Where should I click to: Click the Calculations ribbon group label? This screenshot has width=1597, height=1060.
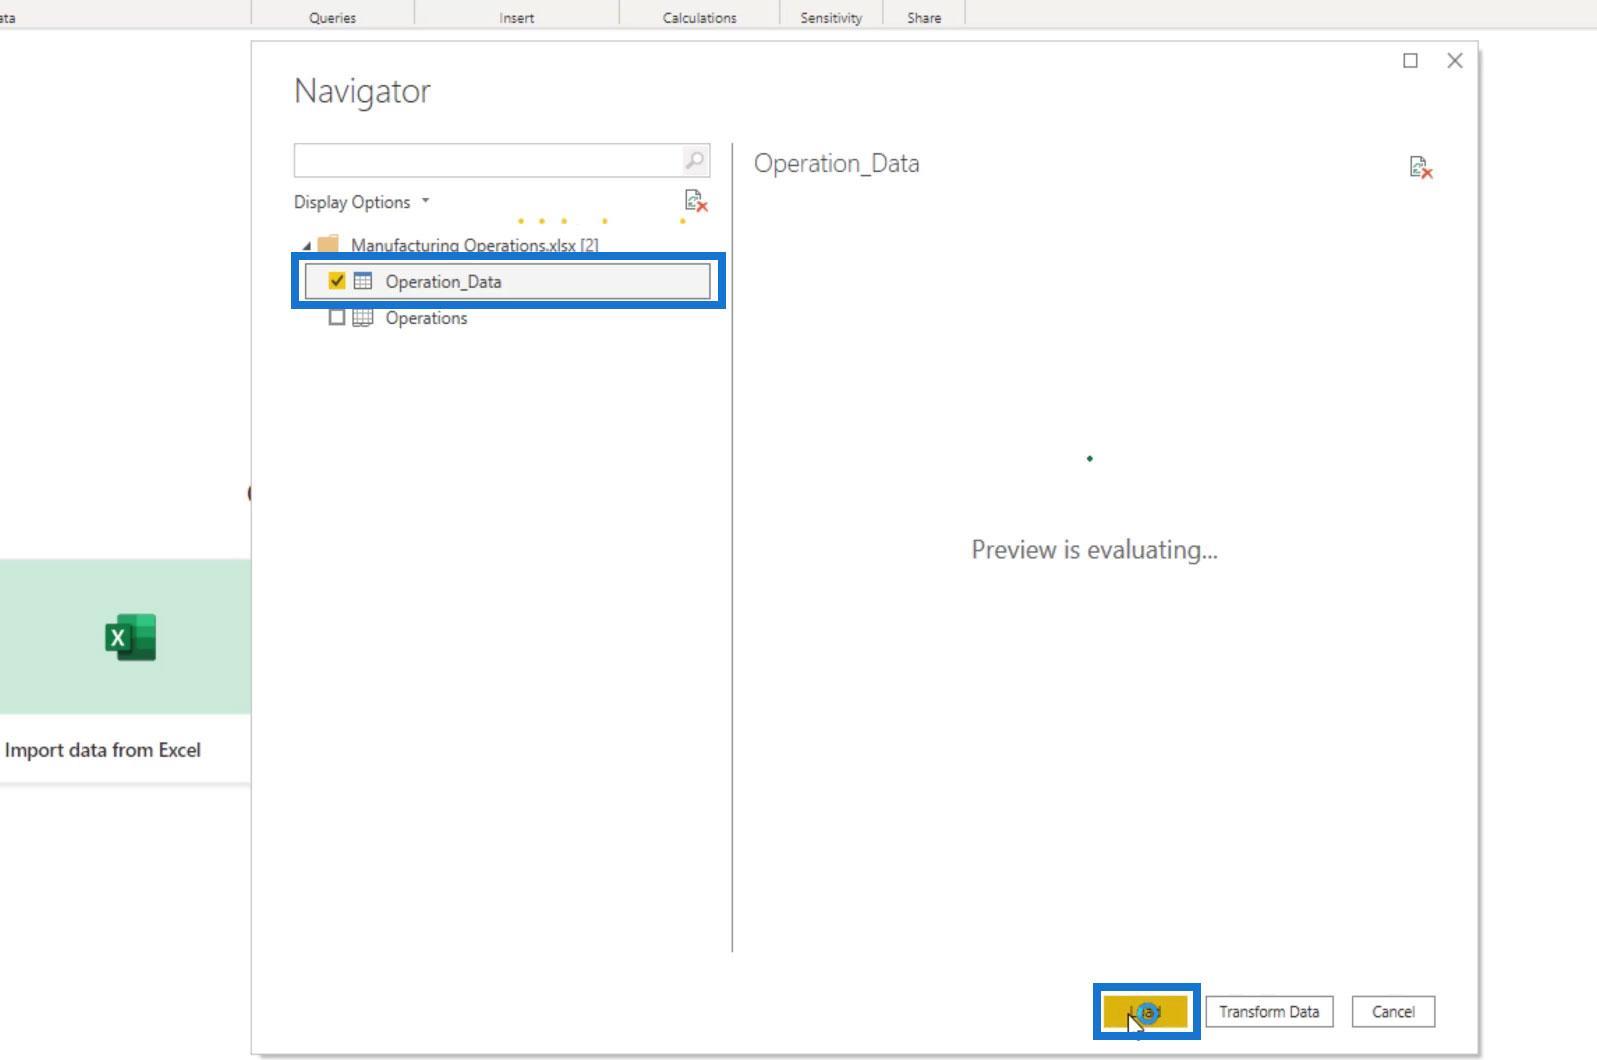coord(699,18)
